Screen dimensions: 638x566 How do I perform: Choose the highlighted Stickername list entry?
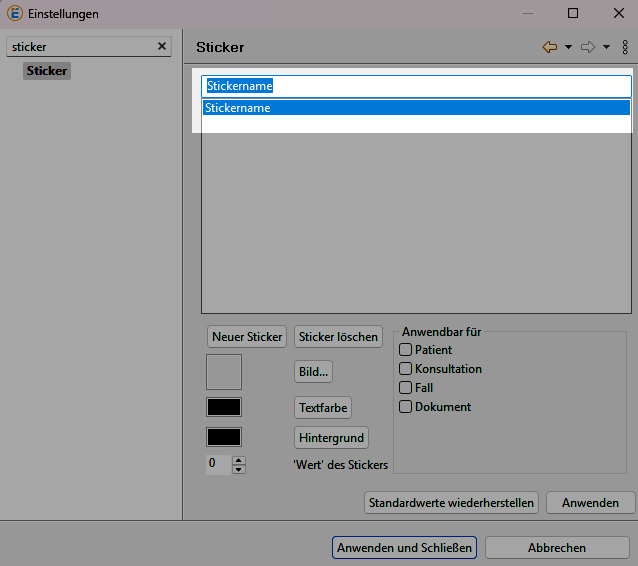[x=416, y=108]
